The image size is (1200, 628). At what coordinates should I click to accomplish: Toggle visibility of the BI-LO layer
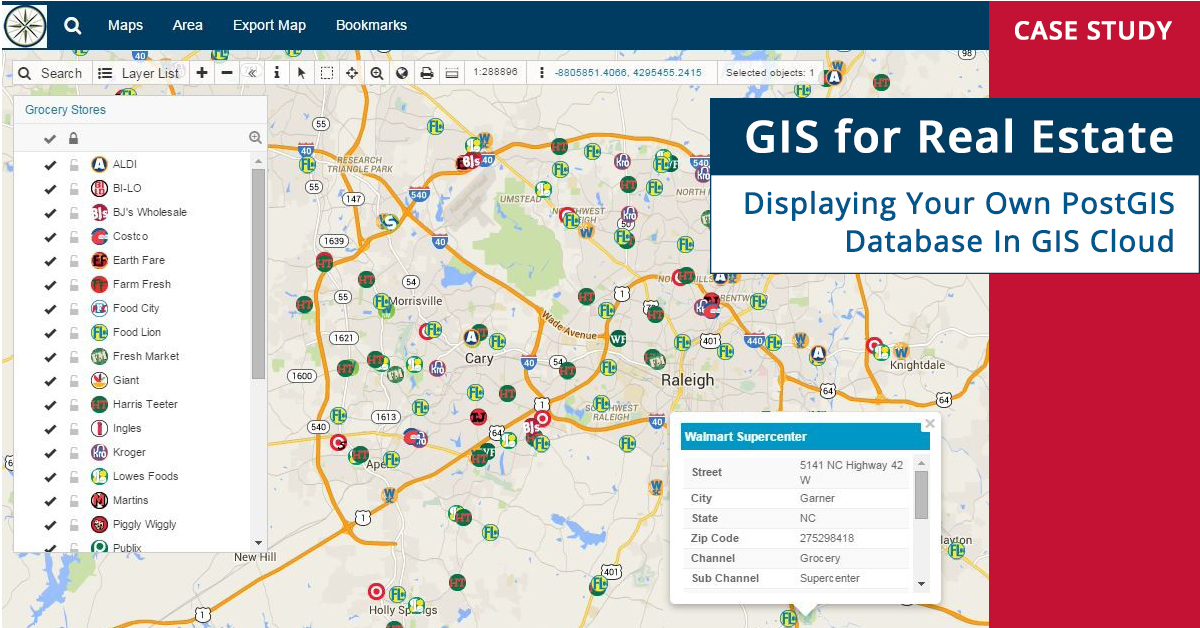(50, 188)
